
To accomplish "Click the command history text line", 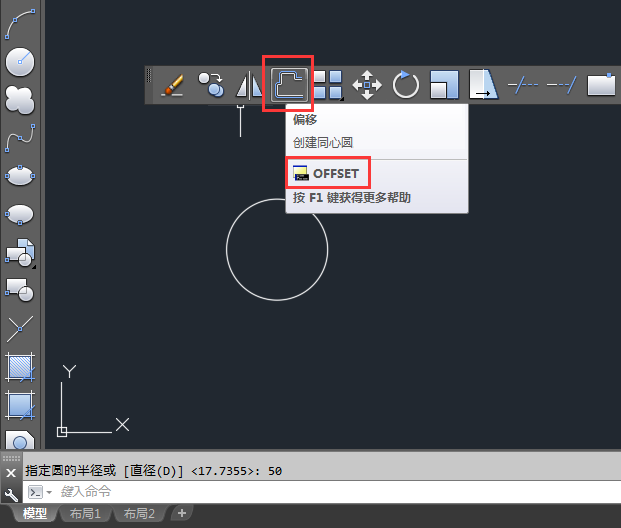I will click(x=154, y=471).
